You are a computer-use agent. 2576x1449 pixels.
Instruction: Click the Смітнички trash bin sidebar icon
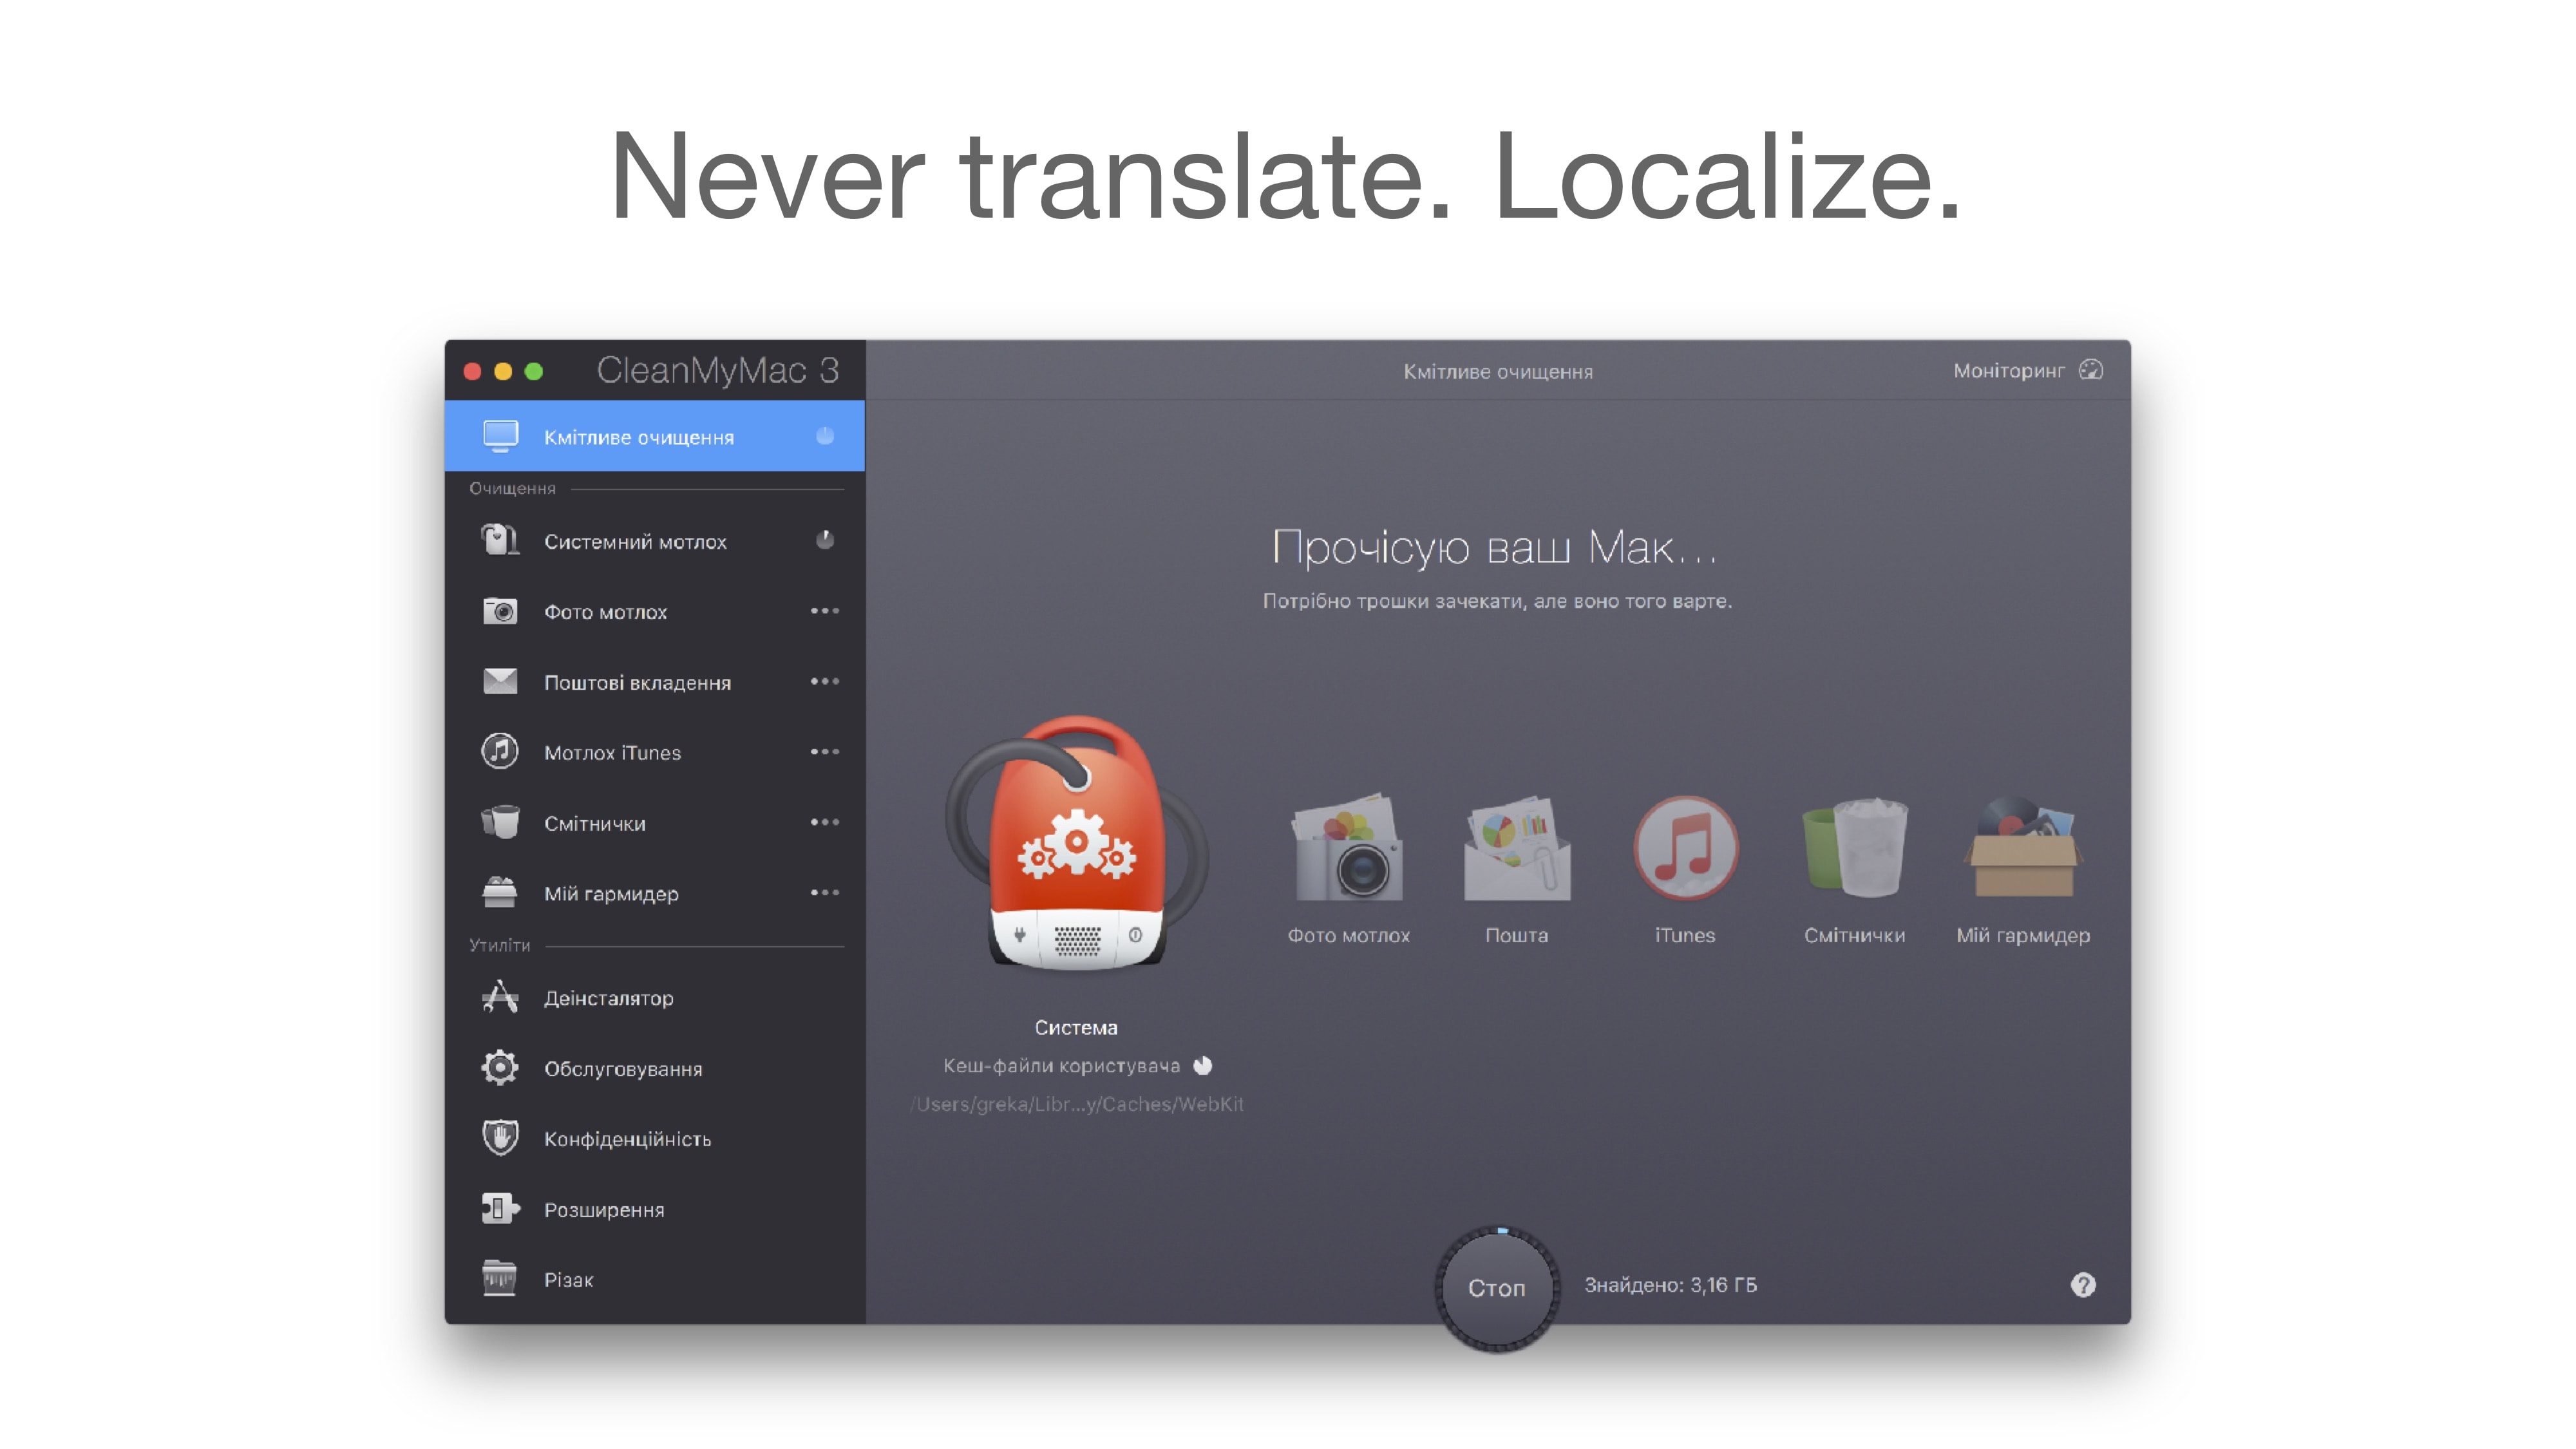tap(500, 822)
